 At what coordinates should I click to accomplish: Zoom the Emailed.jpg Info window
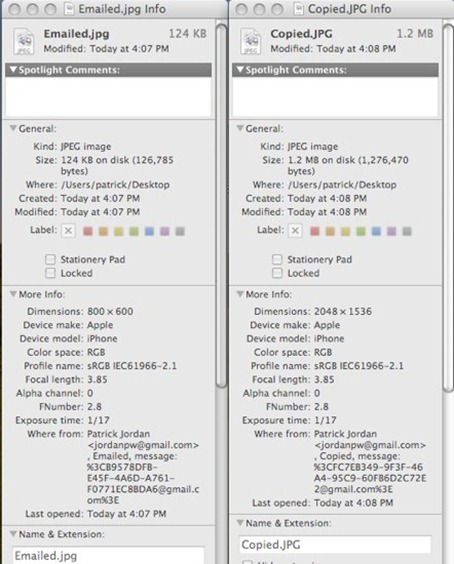[x=50, y=9]
